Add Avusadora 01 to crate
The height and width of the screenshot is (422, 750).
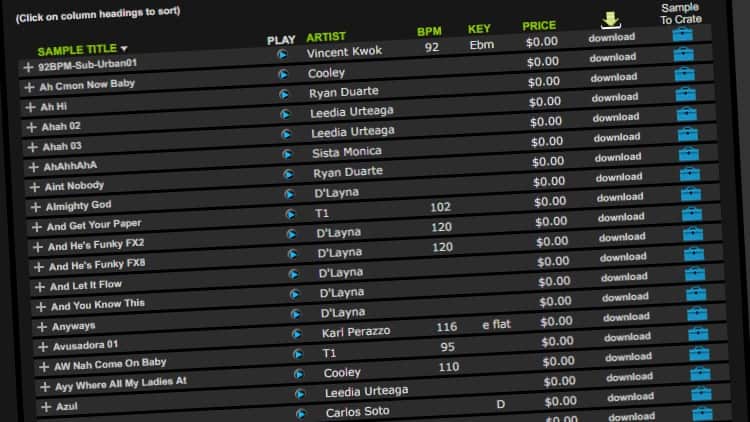coord(698,313)
